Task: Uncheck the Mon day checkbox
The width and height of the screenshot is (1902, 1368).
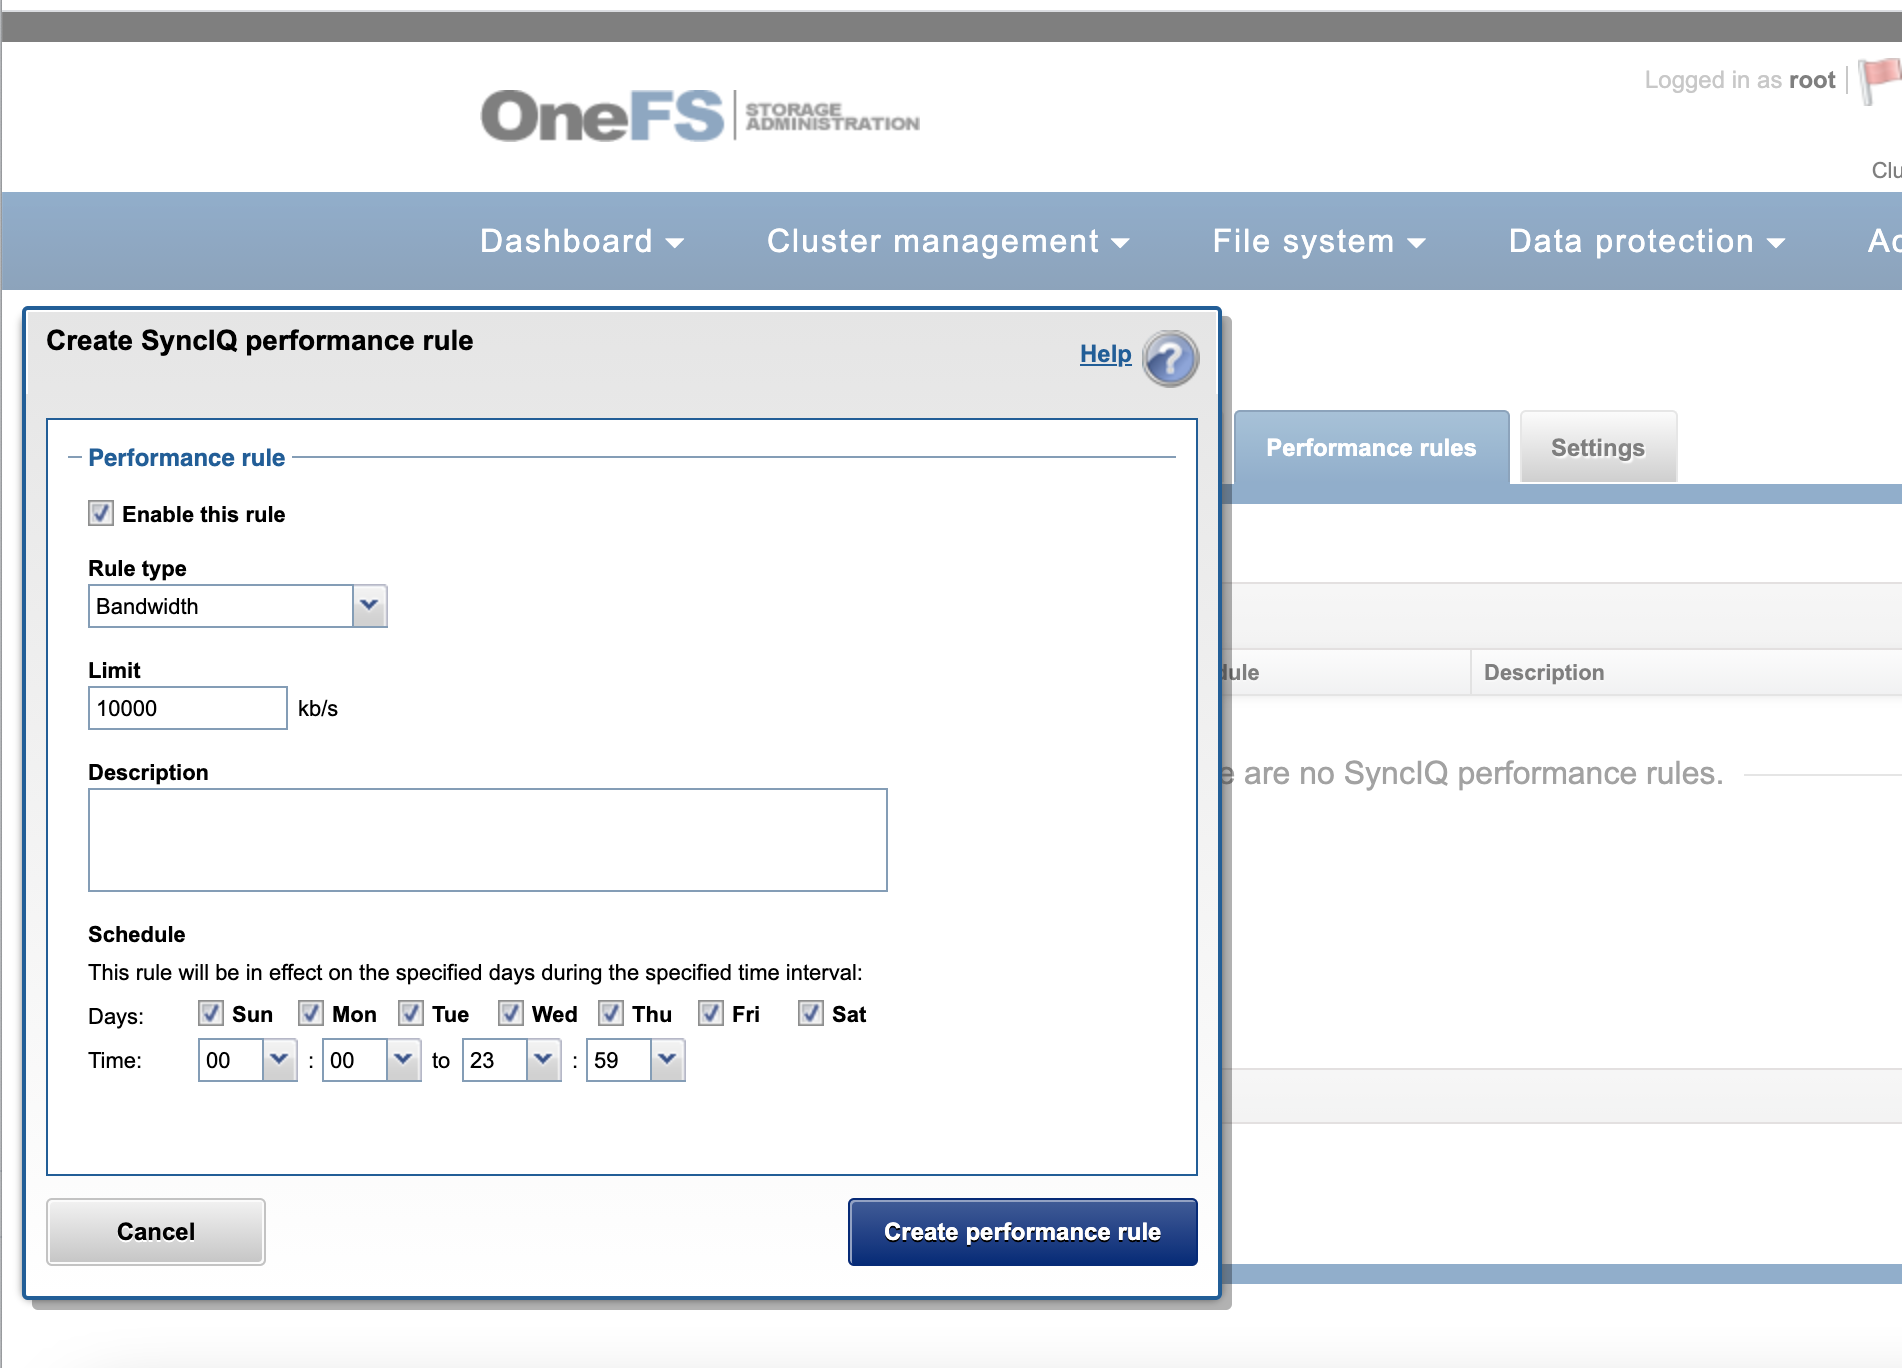Action: [310, 1013]
